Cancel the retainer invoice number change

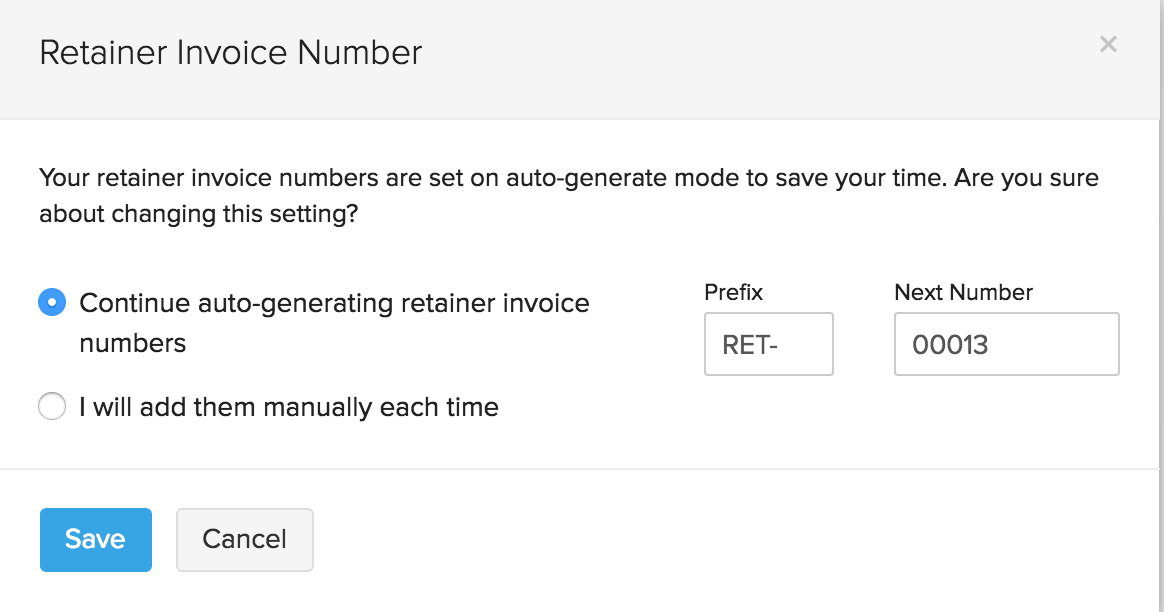[x=244, y=539]
